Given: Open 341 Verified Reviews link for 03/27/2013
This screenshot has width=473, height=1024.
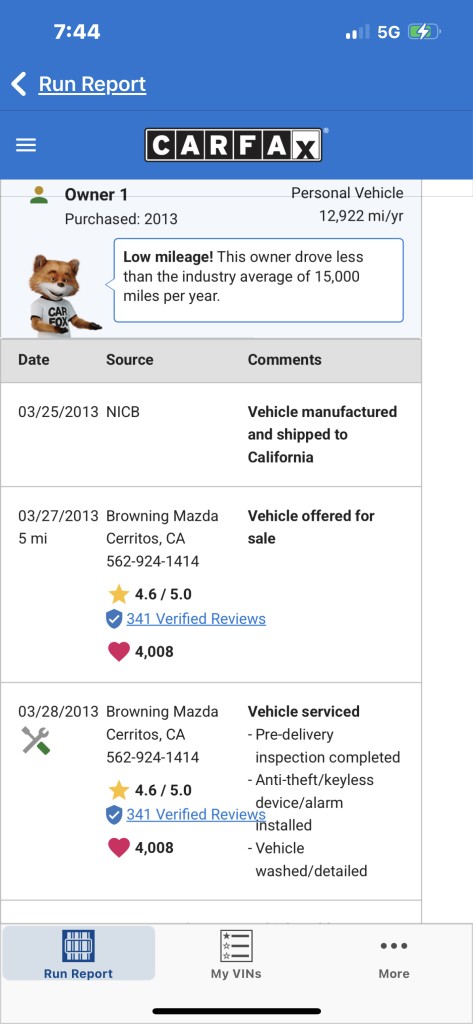Looking at the screenshot, I should (196, 618).
